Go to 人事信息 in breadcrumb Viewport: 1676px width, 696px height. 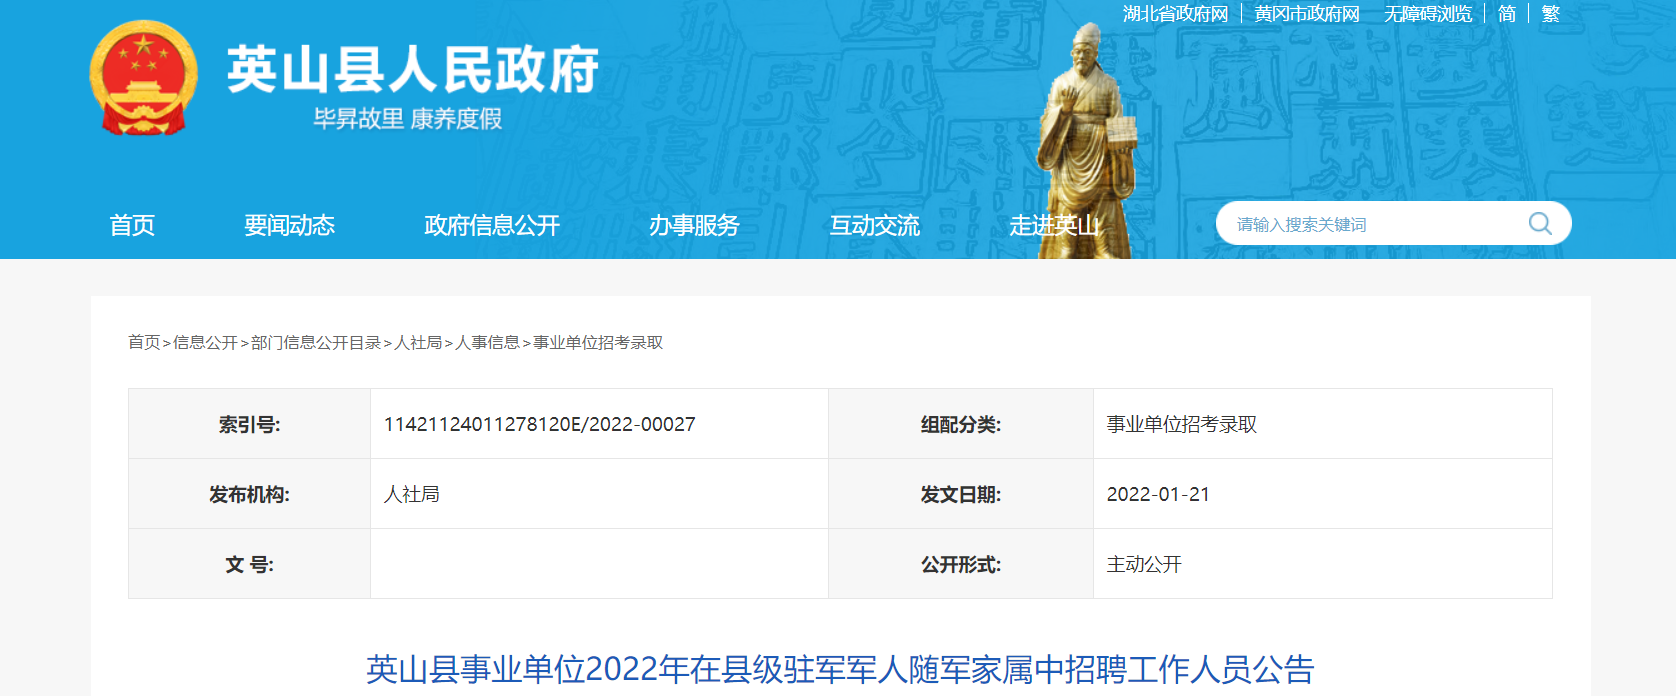click(487, 342)
